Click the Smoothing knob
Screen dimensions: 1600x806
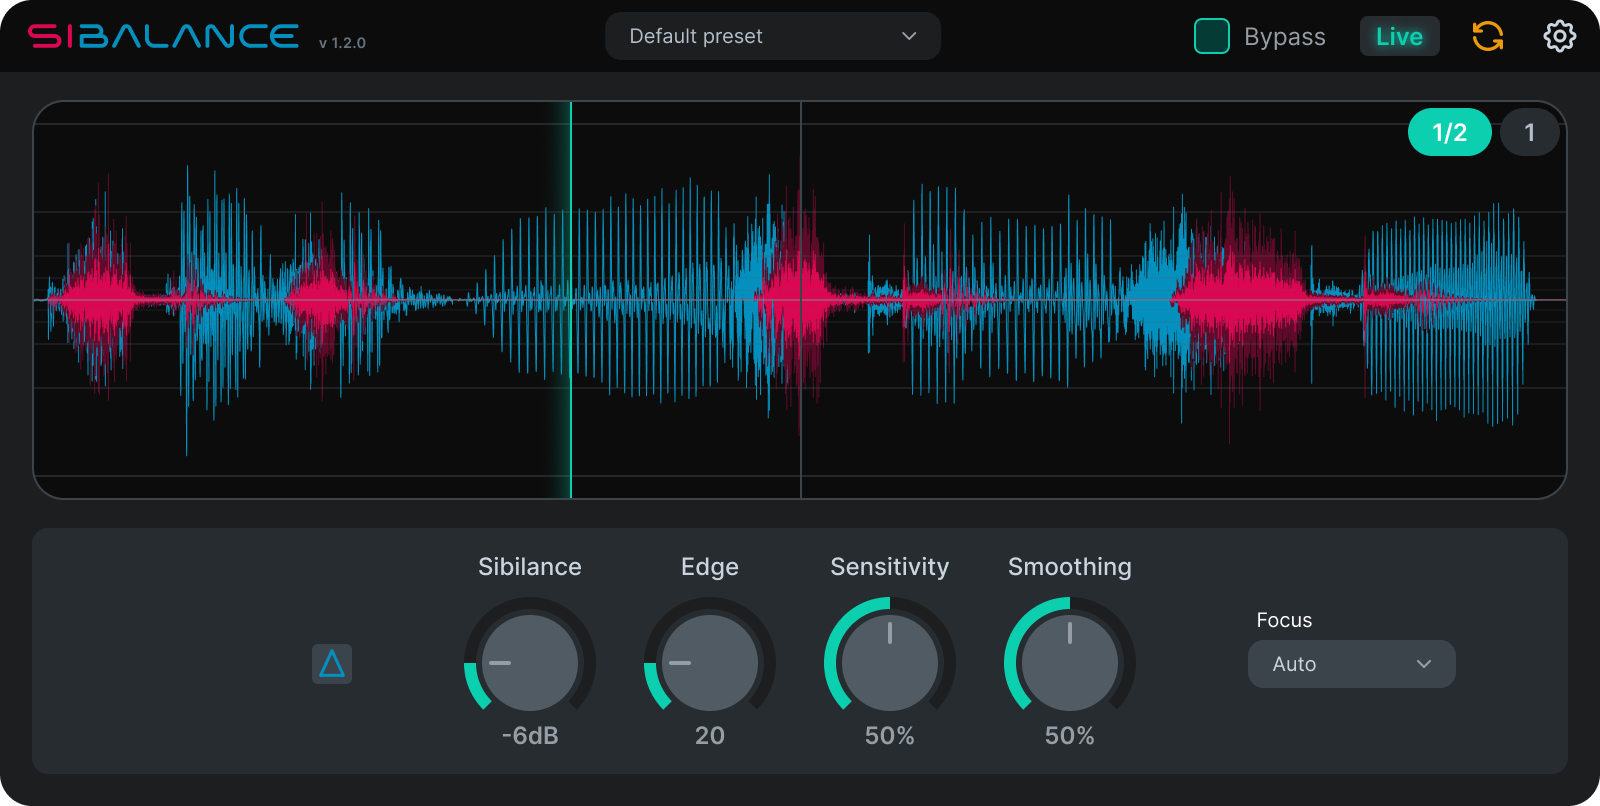1070,663
